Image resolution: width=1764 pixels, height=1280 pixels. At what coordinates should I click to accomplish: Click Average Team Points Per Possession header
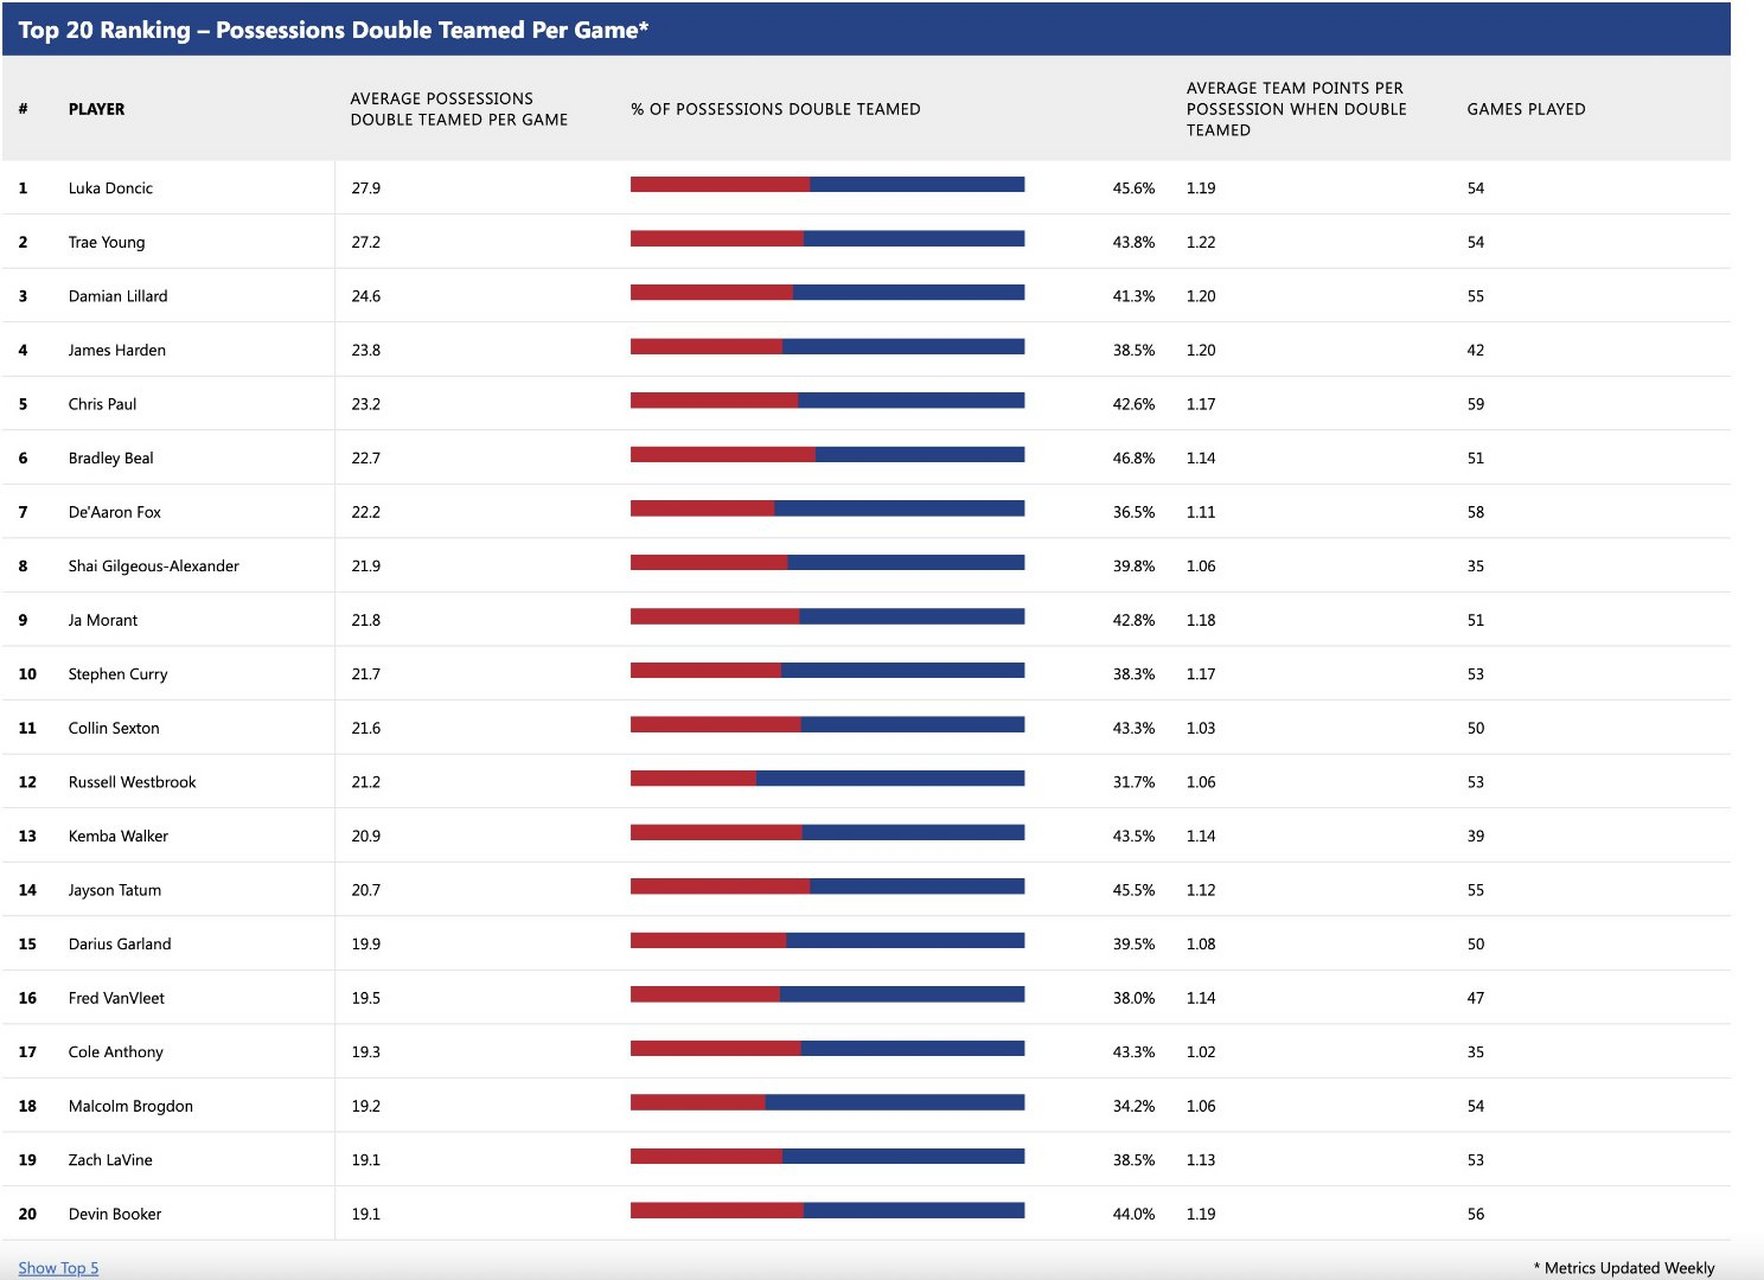1296,109
